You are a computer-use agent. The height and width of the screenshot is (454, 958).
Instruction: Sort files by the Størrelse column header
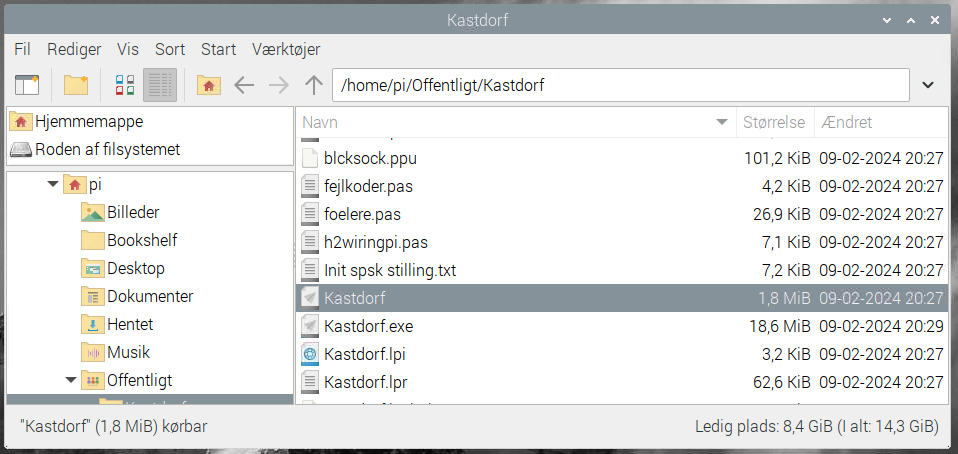[x=773, y=122]
